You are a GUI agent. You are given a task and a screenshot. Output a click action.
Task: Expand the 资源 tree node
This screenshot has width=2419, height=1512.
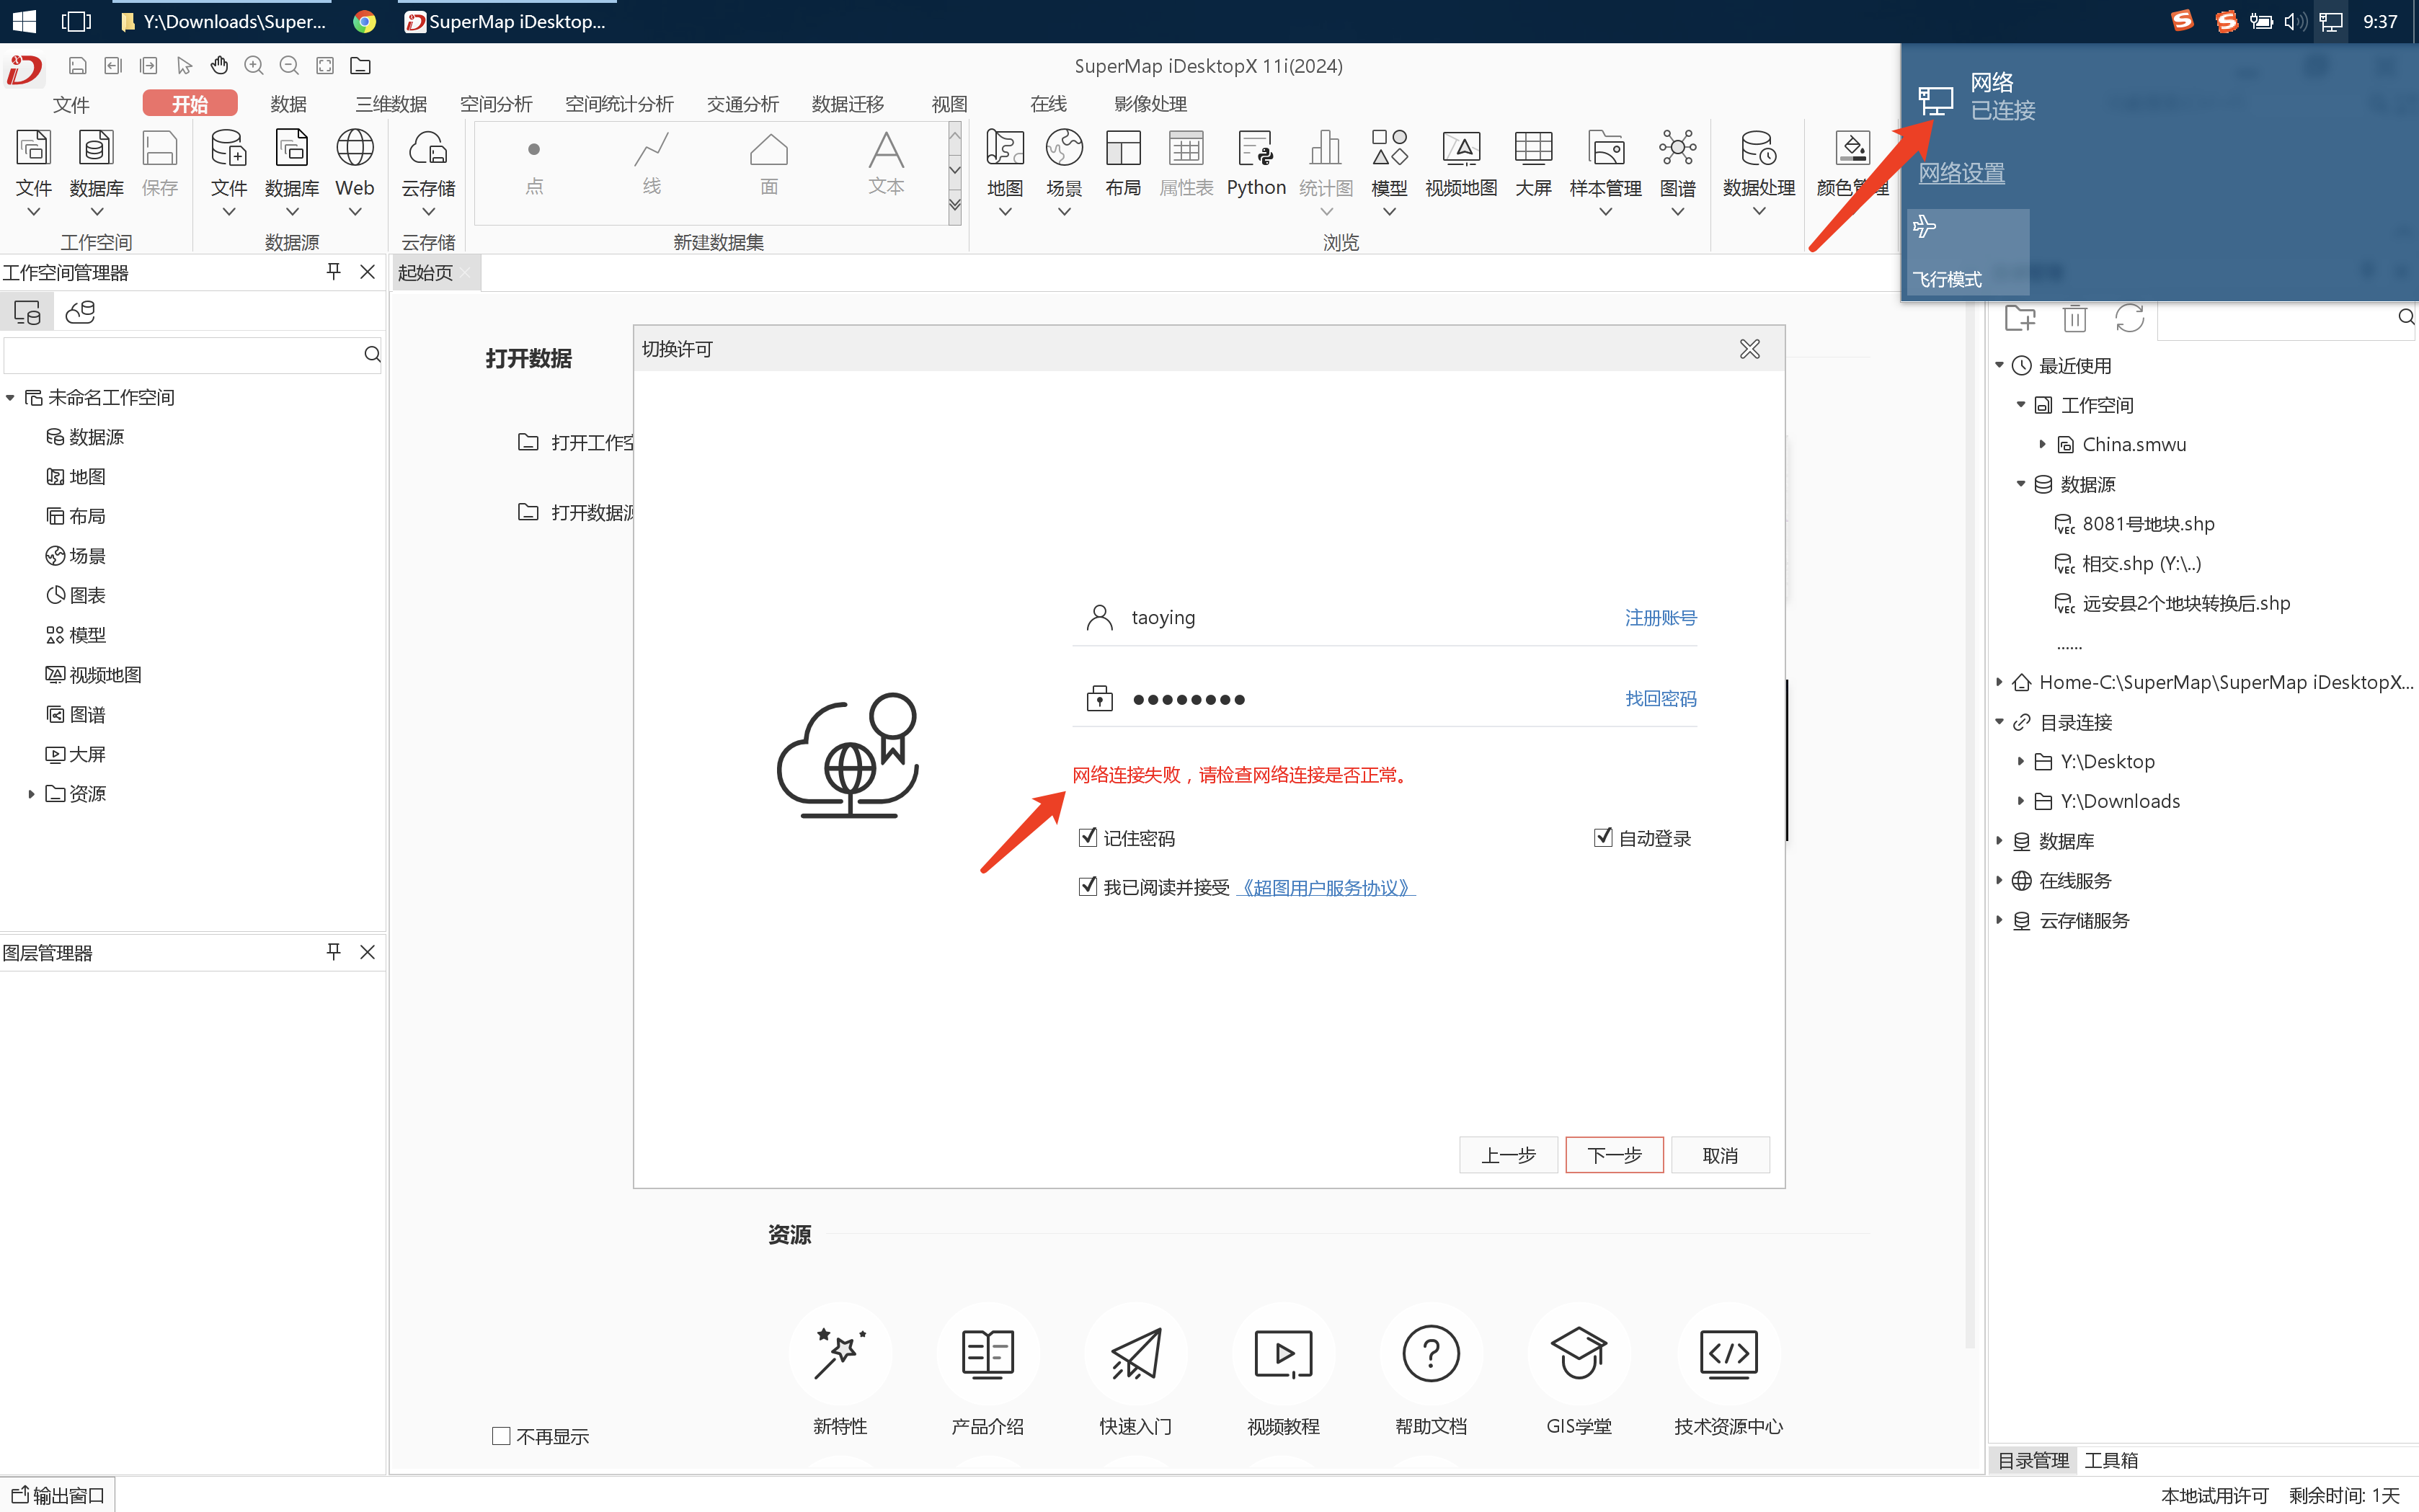click(x=31, y=794)
